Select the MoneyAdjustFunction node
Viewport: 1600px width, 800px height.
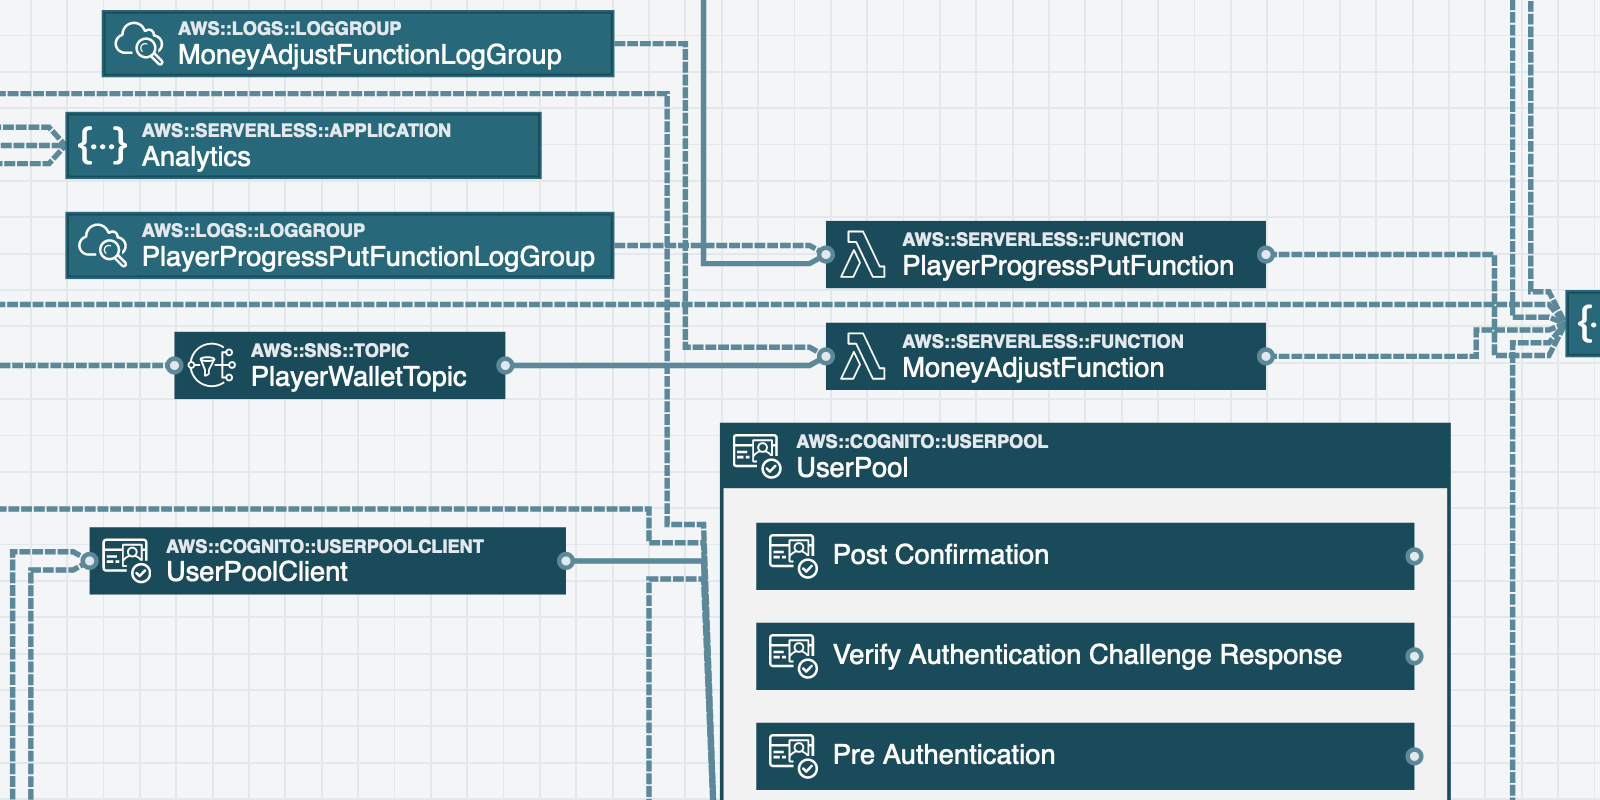pos(1046,356)
